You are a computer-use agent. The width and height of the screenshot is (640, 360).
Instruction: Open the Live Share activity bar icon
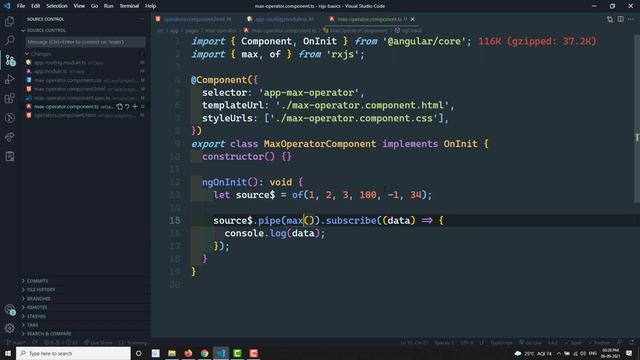coord(9,137)
